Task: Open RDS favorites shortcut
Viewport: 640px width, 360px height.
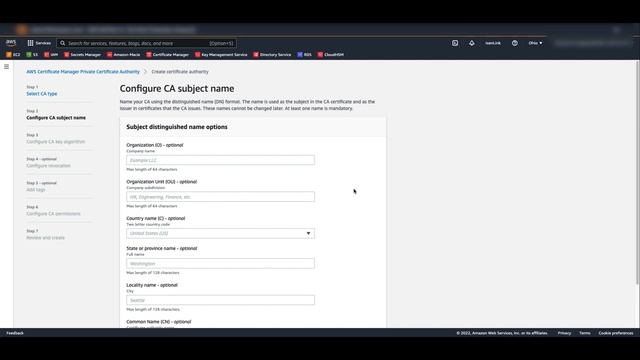Action: click(x=304, y=54)
